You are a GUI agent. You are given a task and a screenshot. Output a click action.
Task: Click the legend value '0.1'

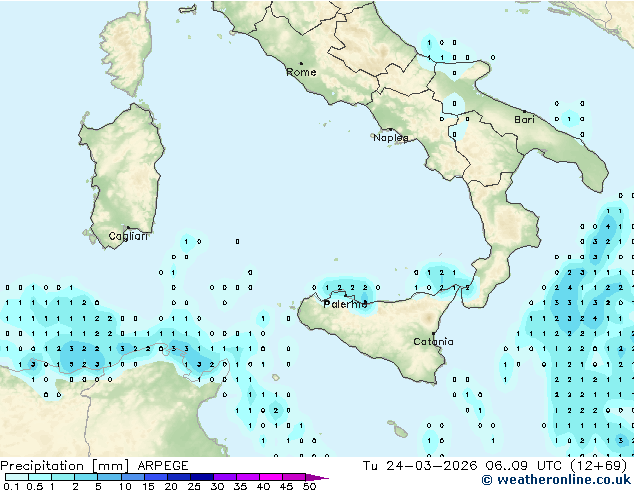click(11, 486)
